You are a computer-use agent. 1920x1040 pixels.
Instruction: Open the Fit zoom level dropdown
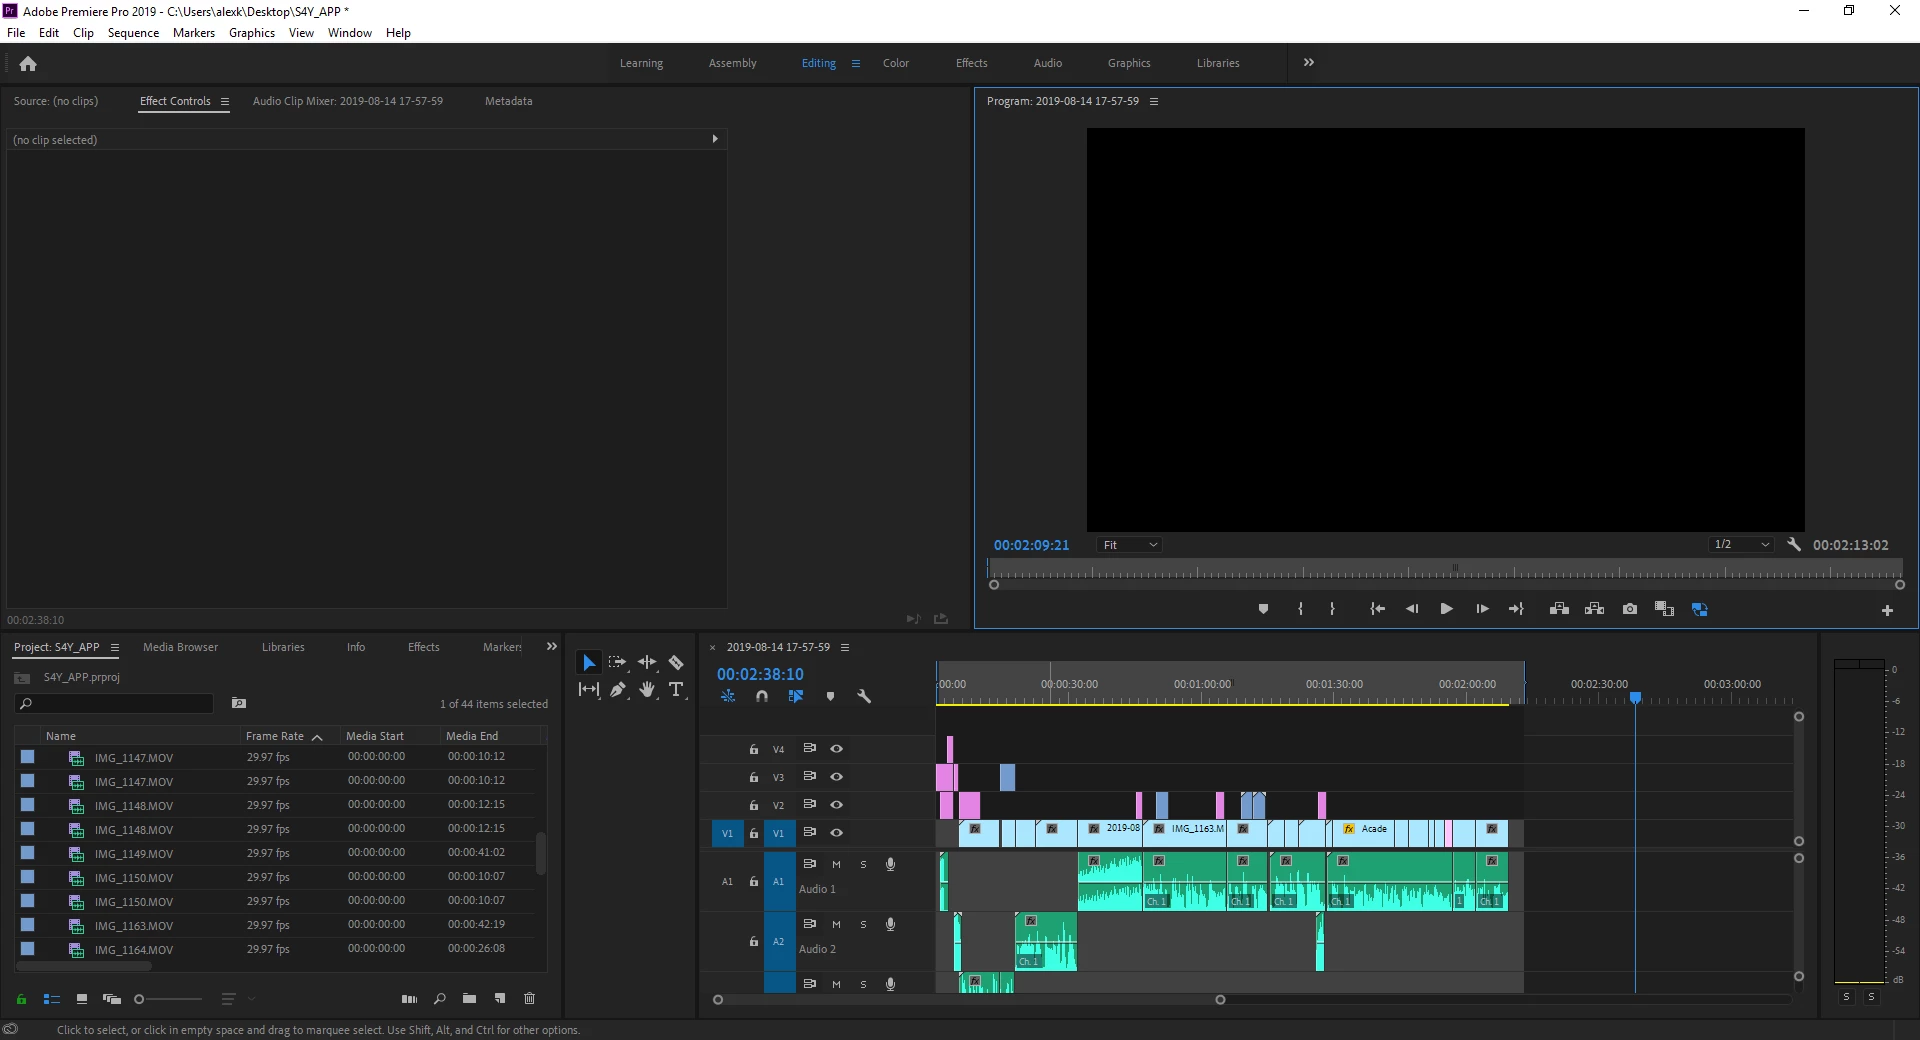point(1130,545)
